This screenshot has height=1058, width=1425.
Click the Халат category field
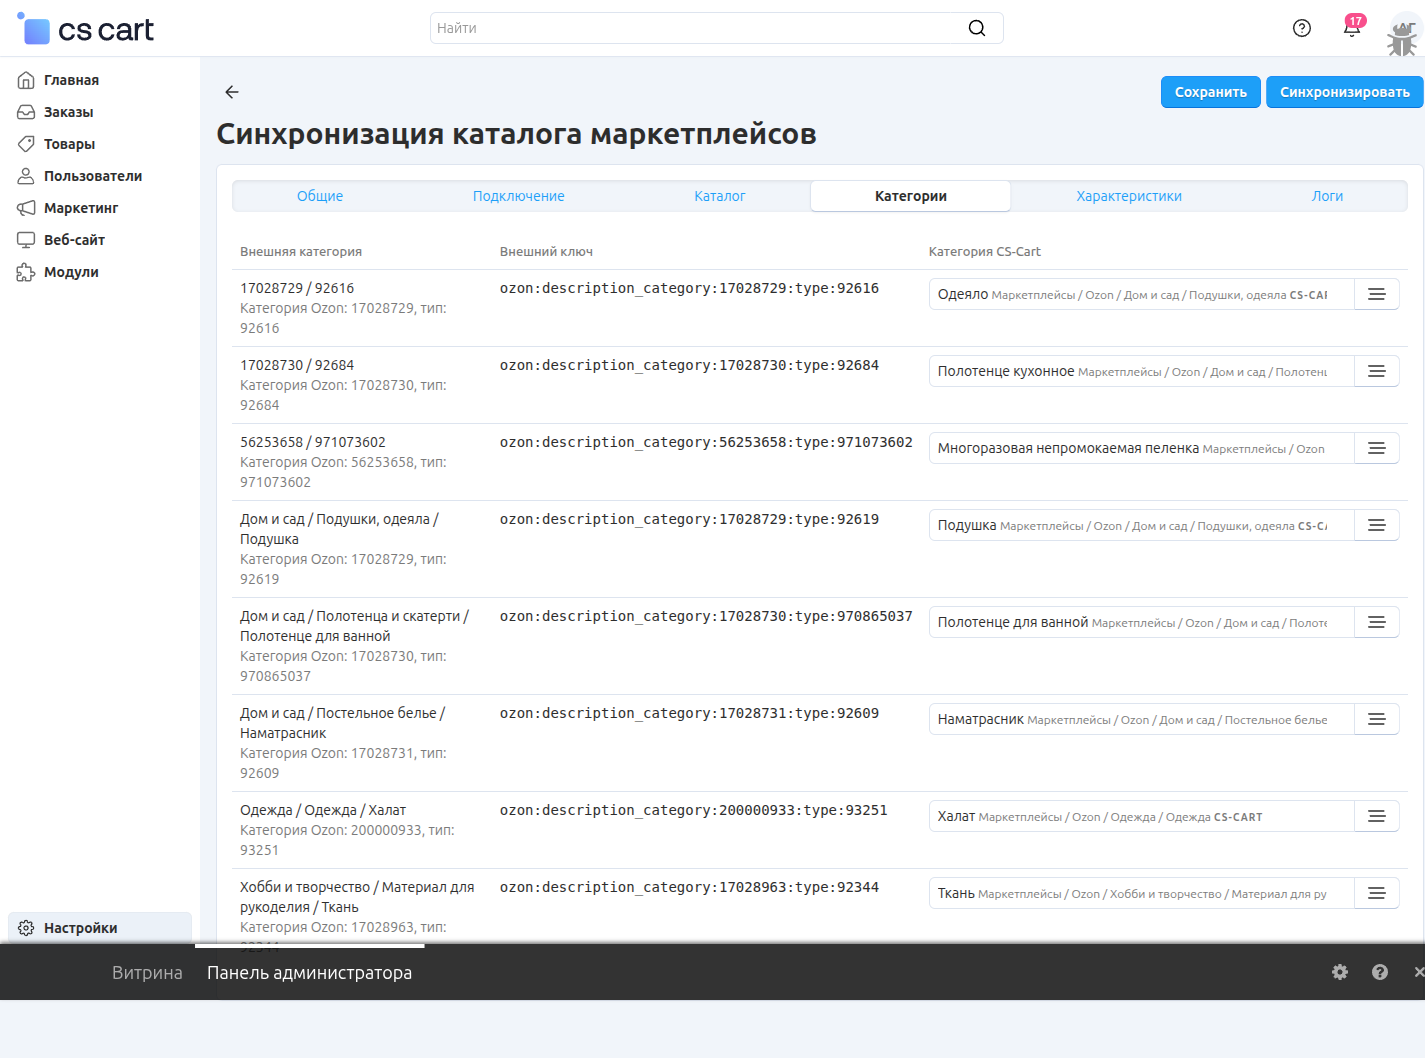click(x=1141, y=816)
